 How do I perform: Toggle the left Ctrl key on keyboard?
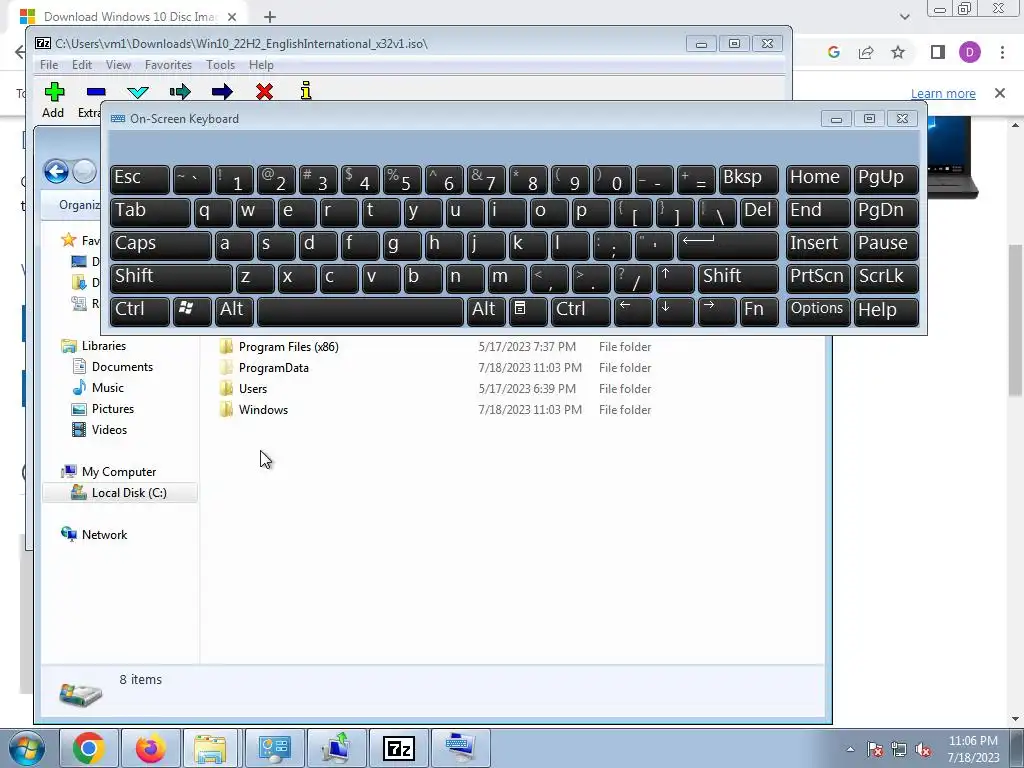[140, 312]
